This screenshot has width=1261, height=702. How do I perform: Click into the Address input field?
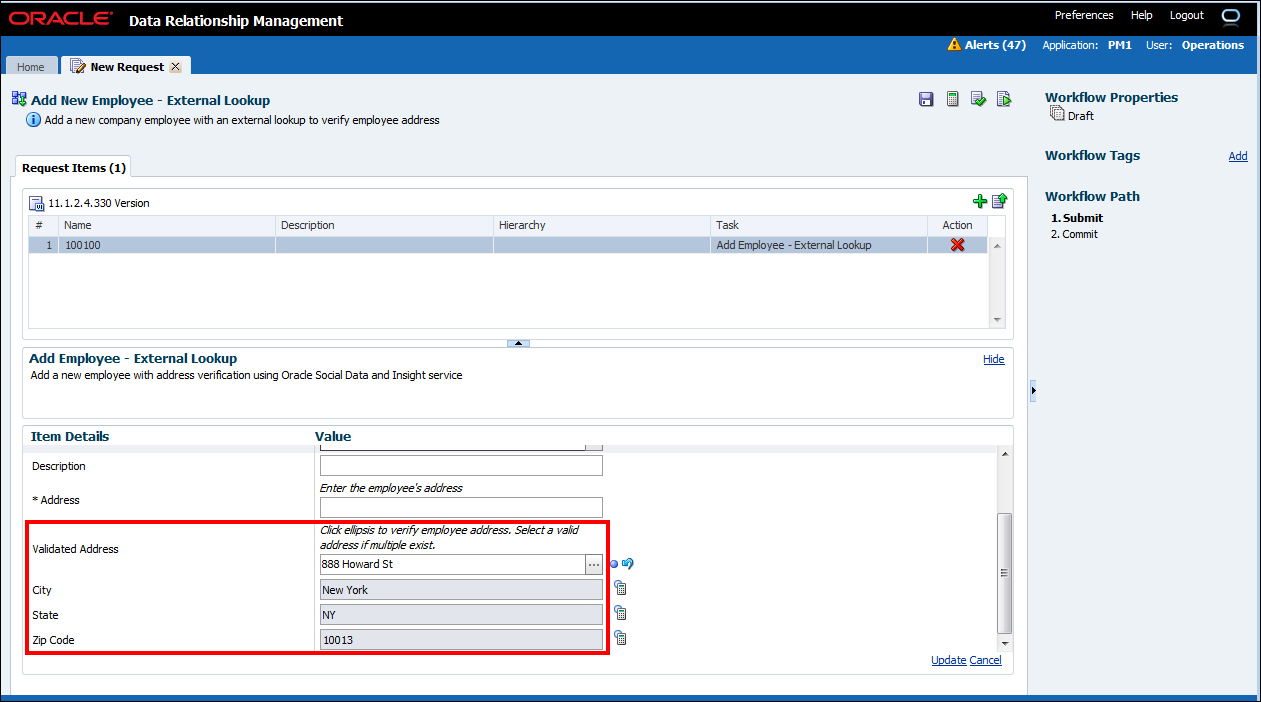[461, 507]
